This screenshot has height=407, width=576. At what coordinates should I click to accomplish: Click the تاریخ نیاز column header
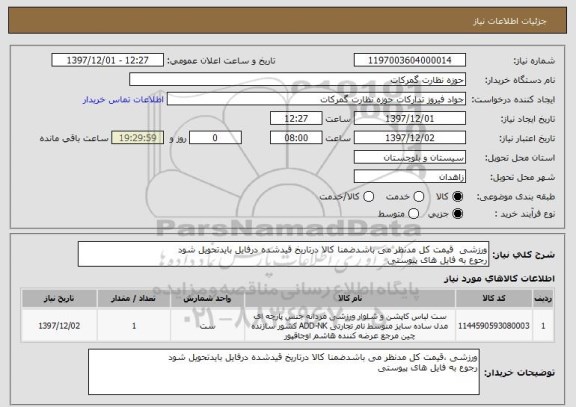[59, 298]
